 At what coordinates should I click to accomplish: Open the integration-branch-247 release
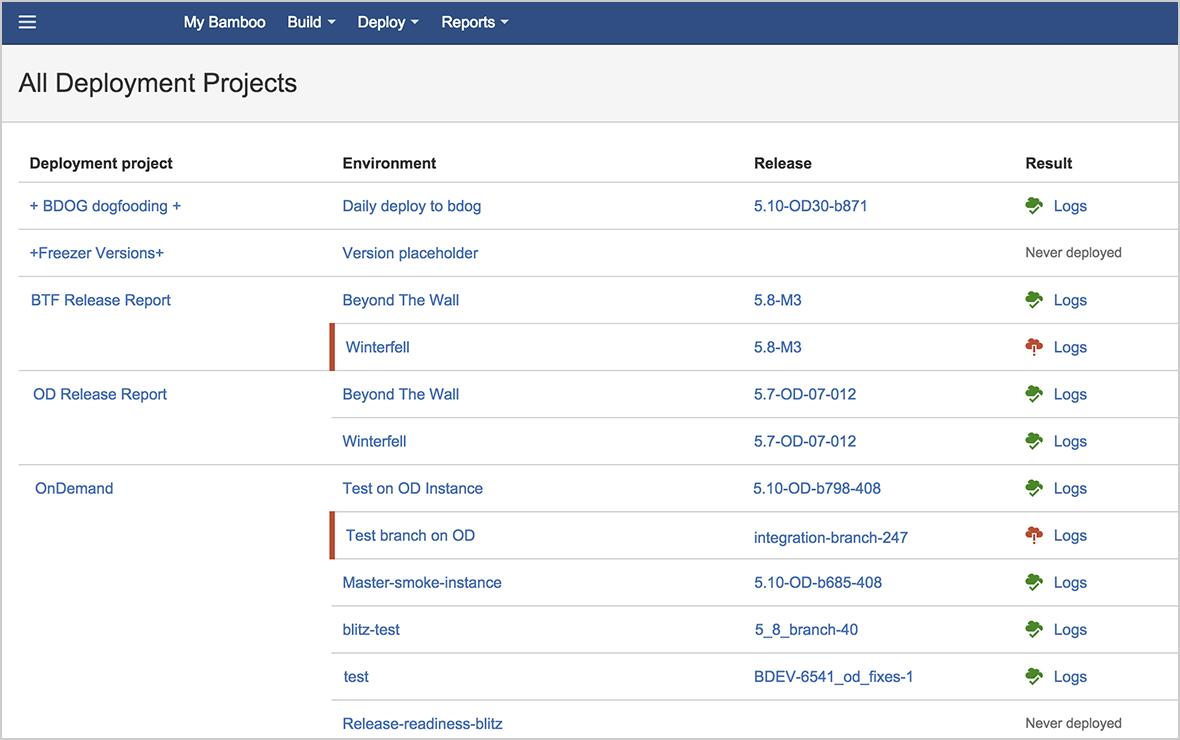[x=830, y=537]
